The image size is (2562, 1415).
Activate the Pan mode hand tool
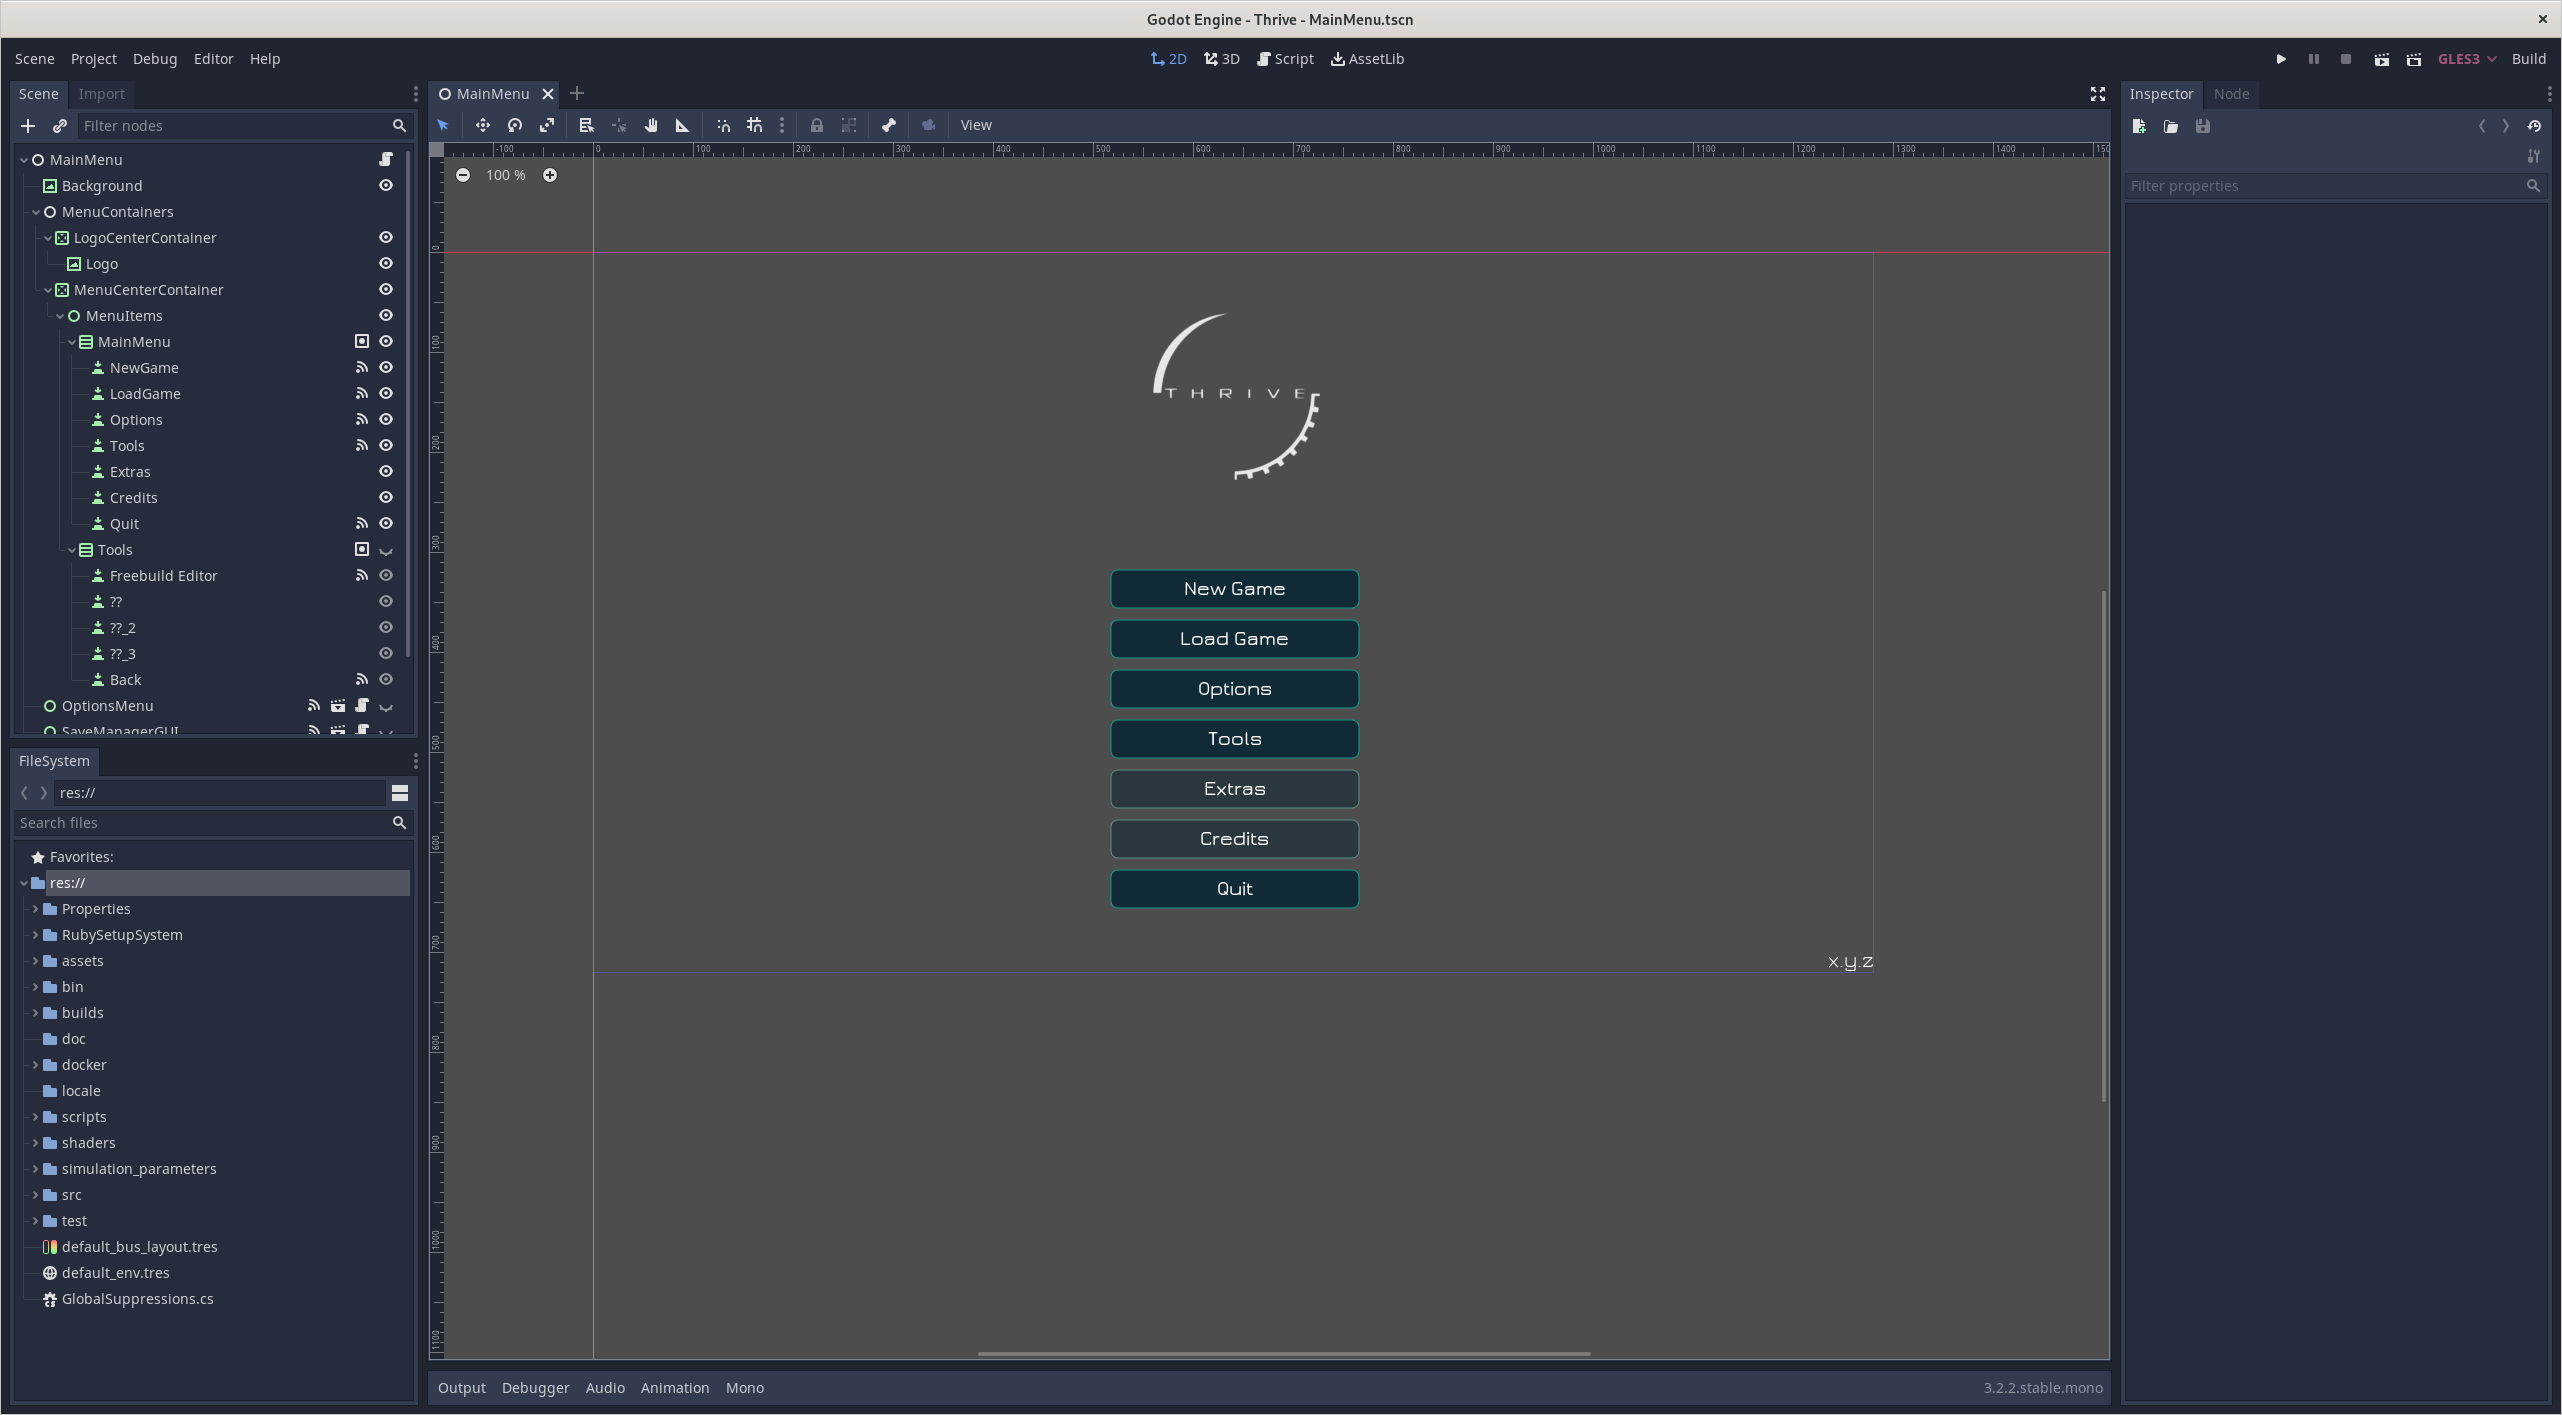coord(651,125)
